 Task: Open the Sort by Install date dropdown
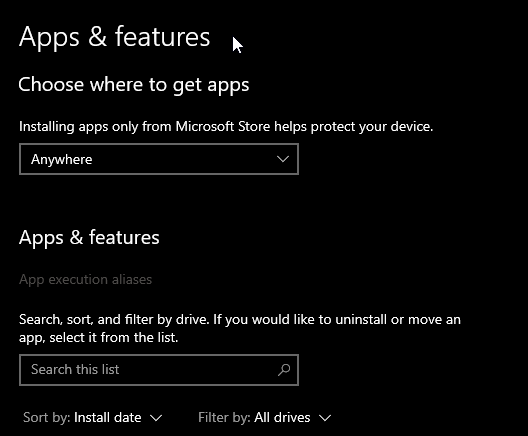93,418
